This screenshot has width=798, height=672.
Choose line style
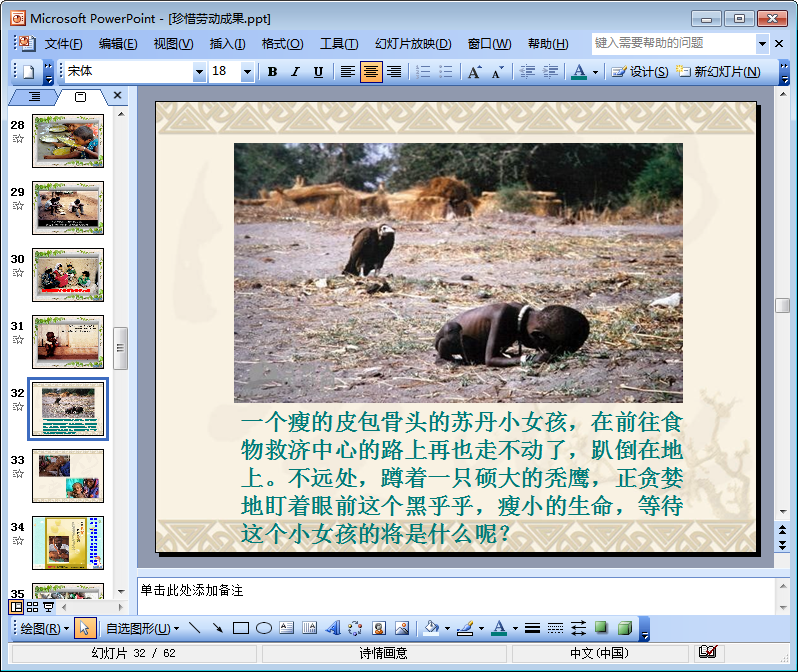(x=532, y=628)
